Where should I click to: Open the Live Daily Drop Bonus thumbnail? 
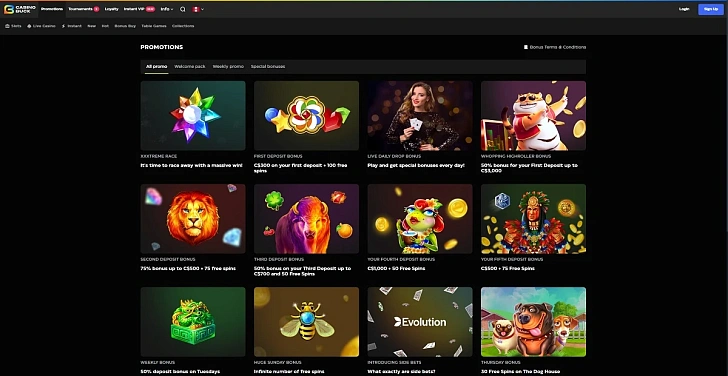420,116
